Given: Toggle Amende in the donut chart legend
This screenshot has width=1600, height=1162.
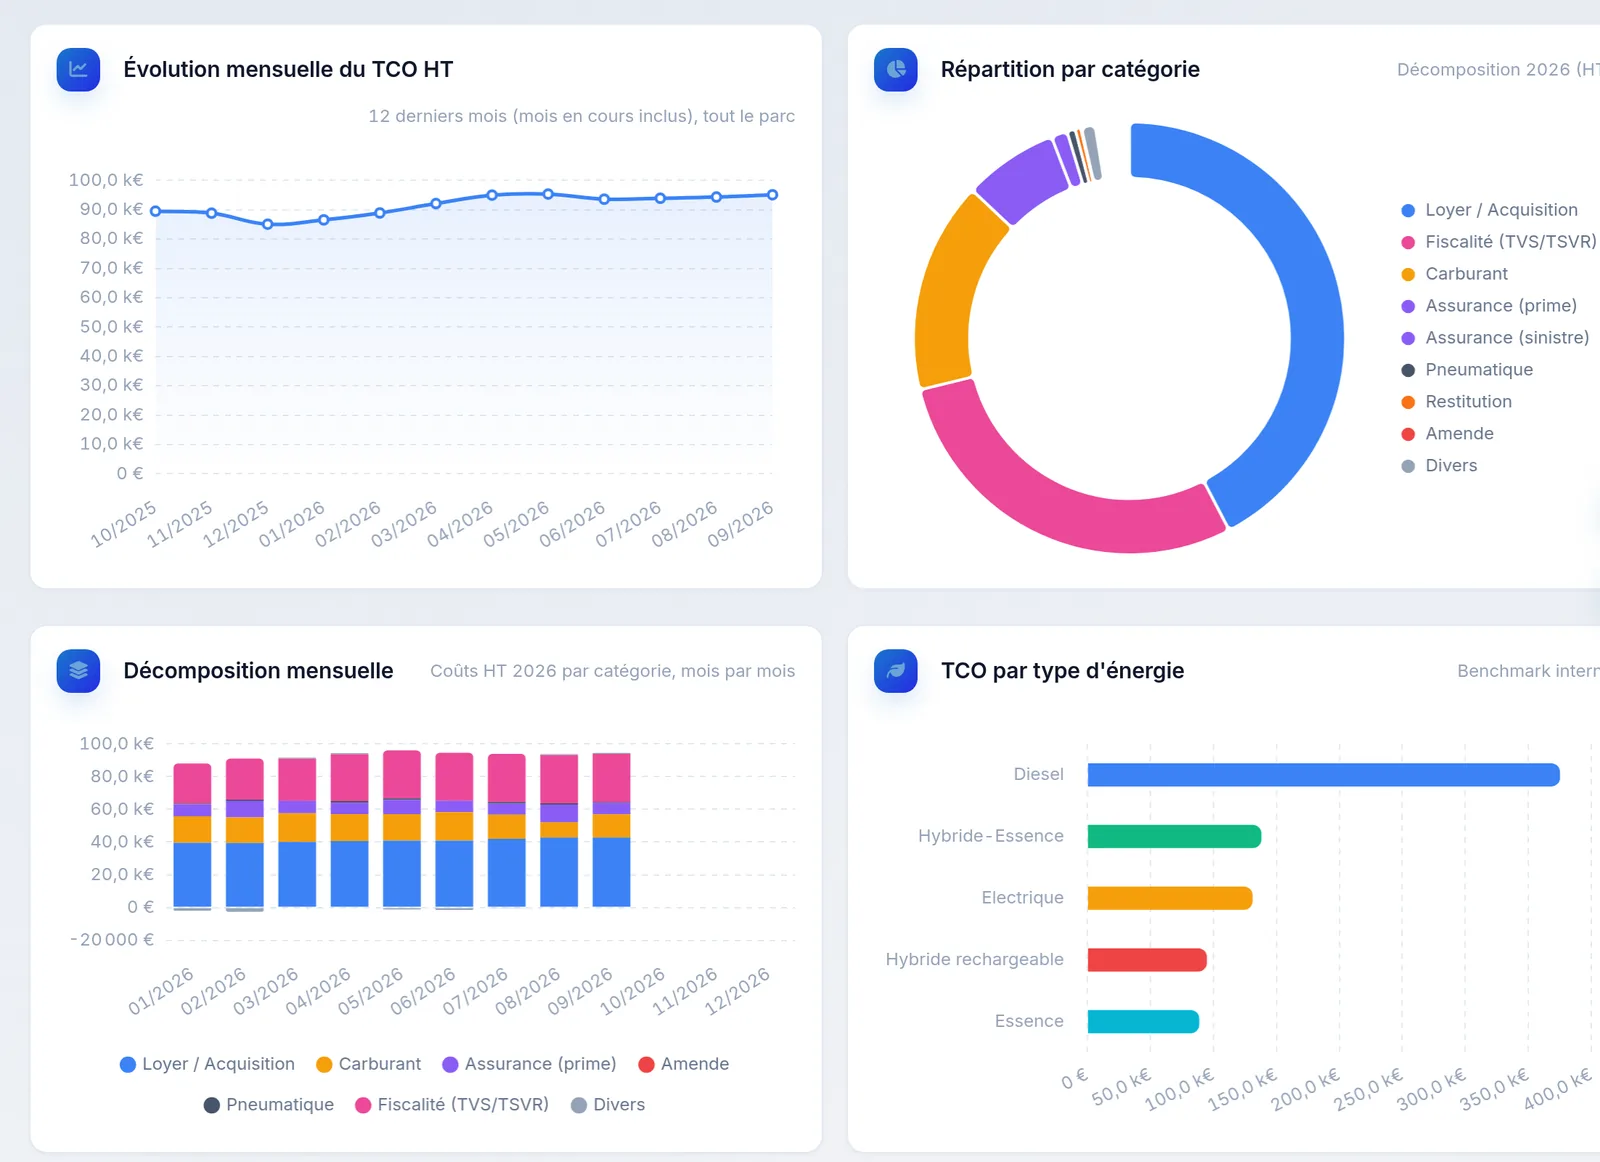Looking at the screenshot, I should click(1447, 434).
